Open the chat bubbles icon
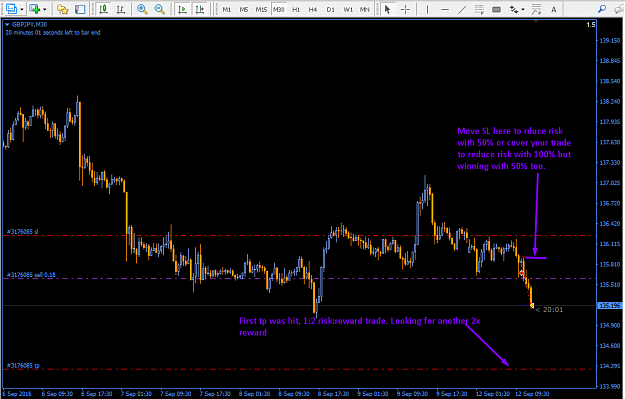Image resolution: width=625 pixels, height=399 pixels. (619, 9)
